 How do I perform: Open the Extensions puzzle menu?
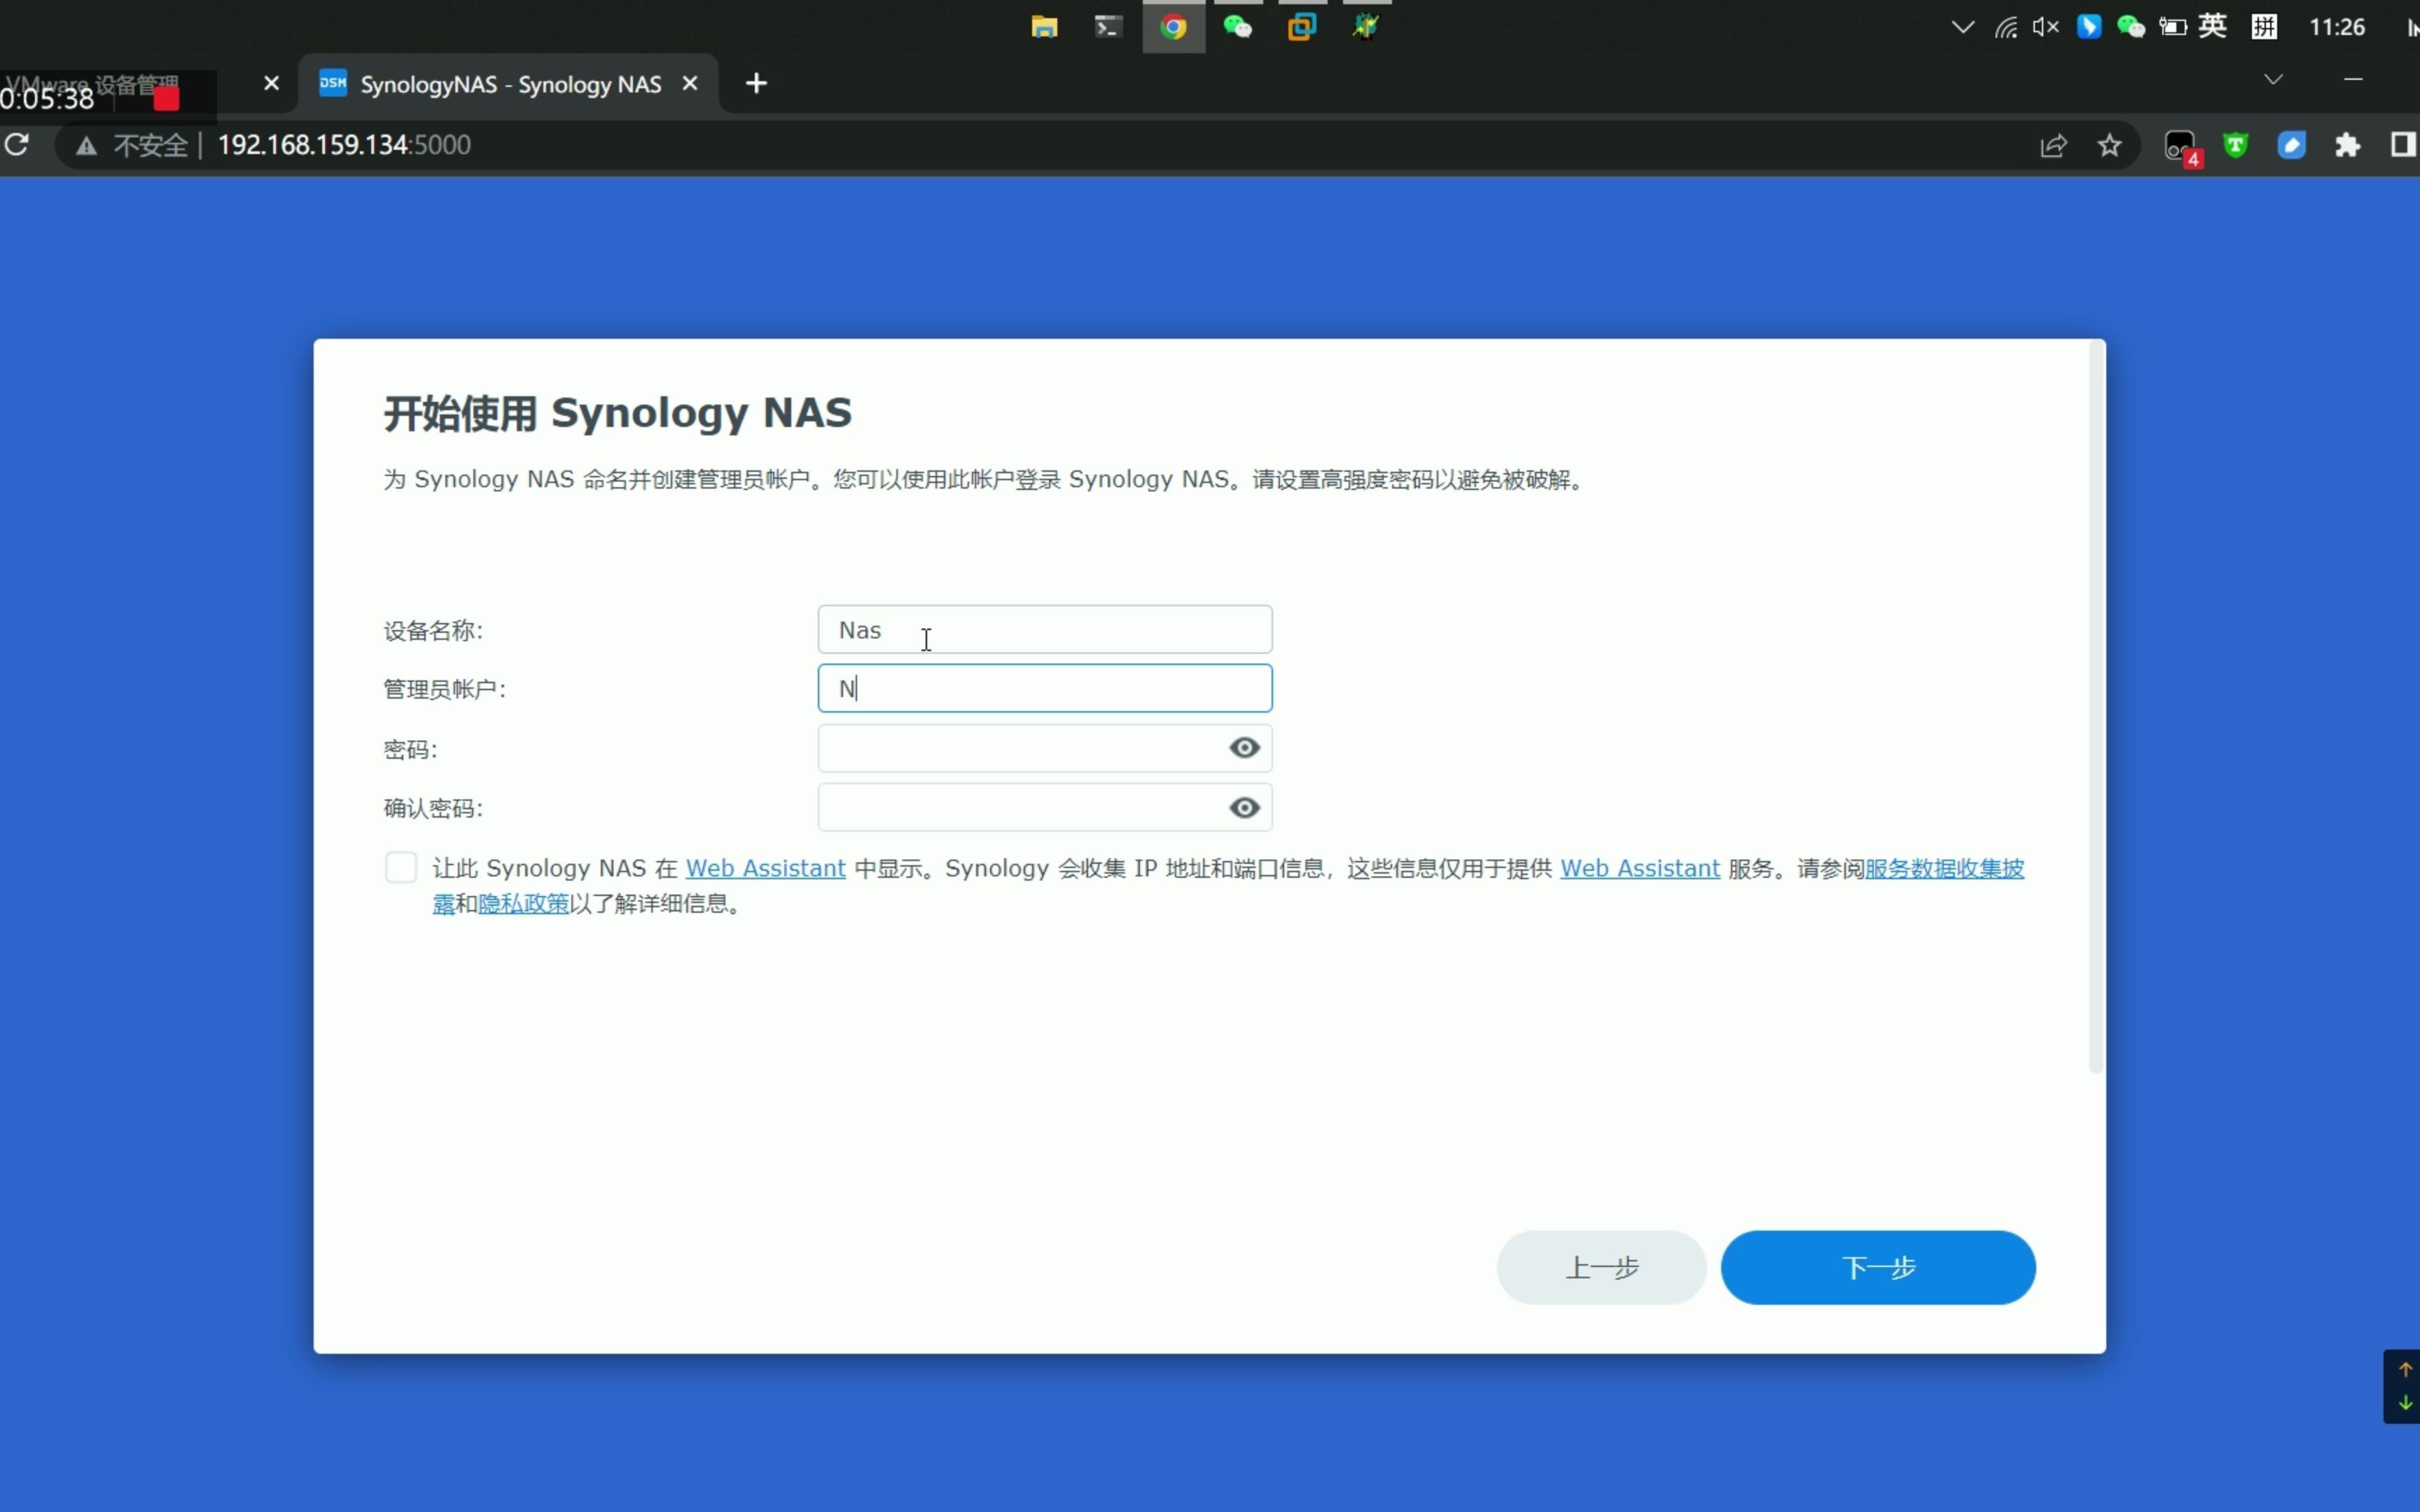(2347, 146)
